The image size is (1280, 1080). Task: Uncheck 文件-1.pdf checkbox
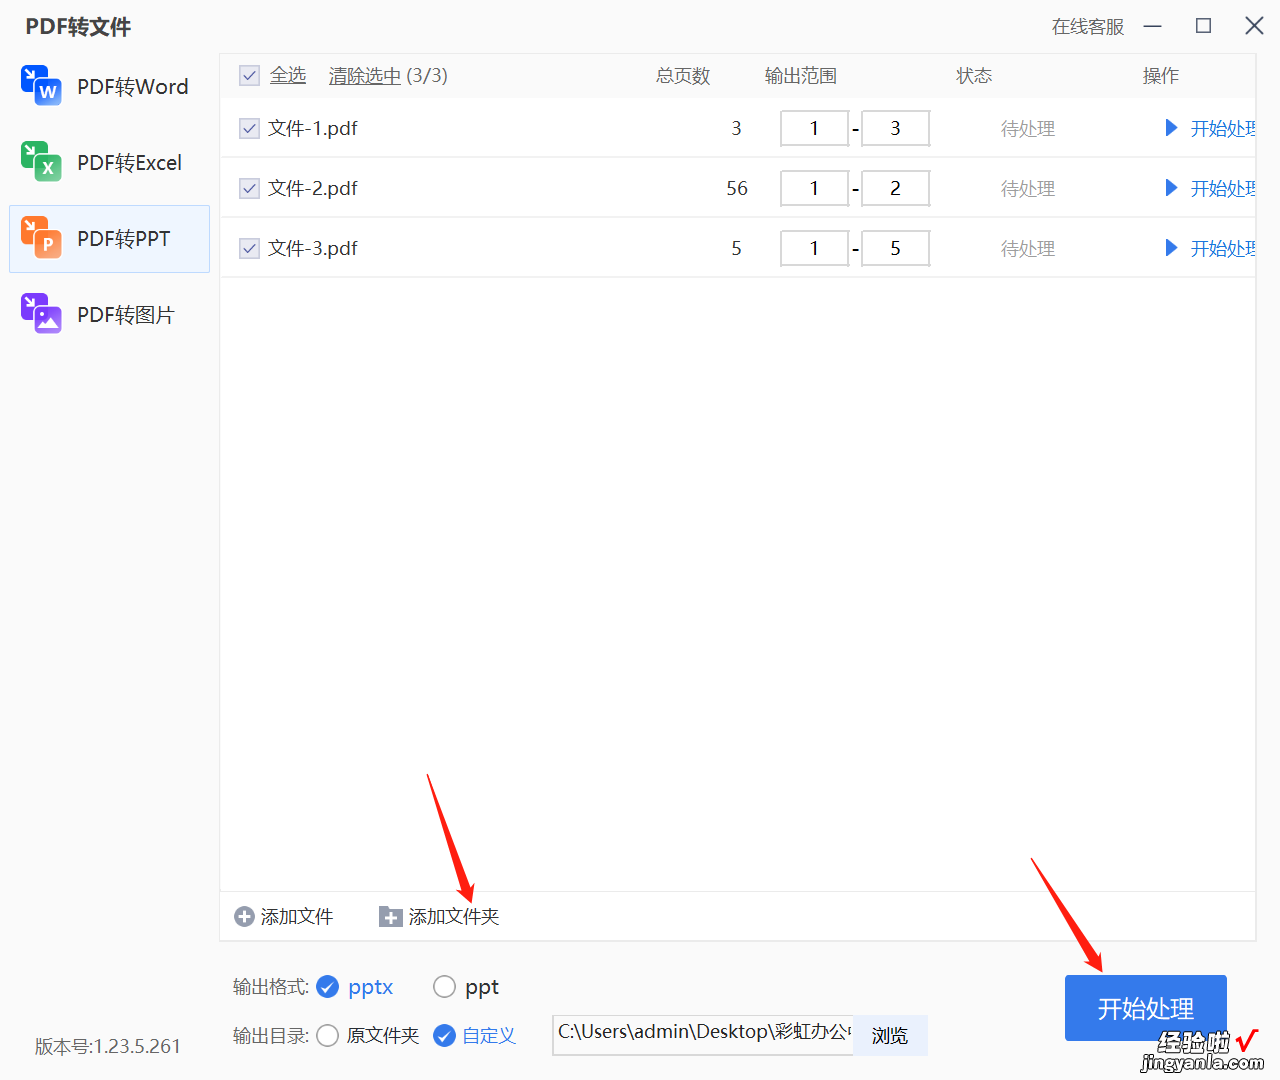tap(250, 128)
